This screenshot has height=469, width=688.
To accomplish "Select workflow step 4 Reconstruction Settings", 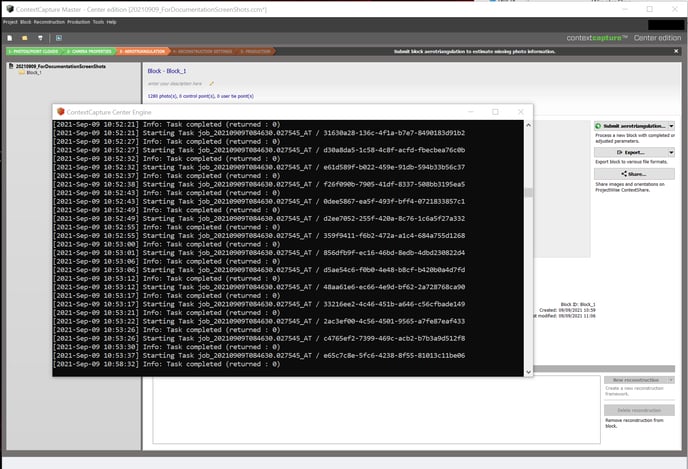I will pyautogui.click(x=203, y=51).
